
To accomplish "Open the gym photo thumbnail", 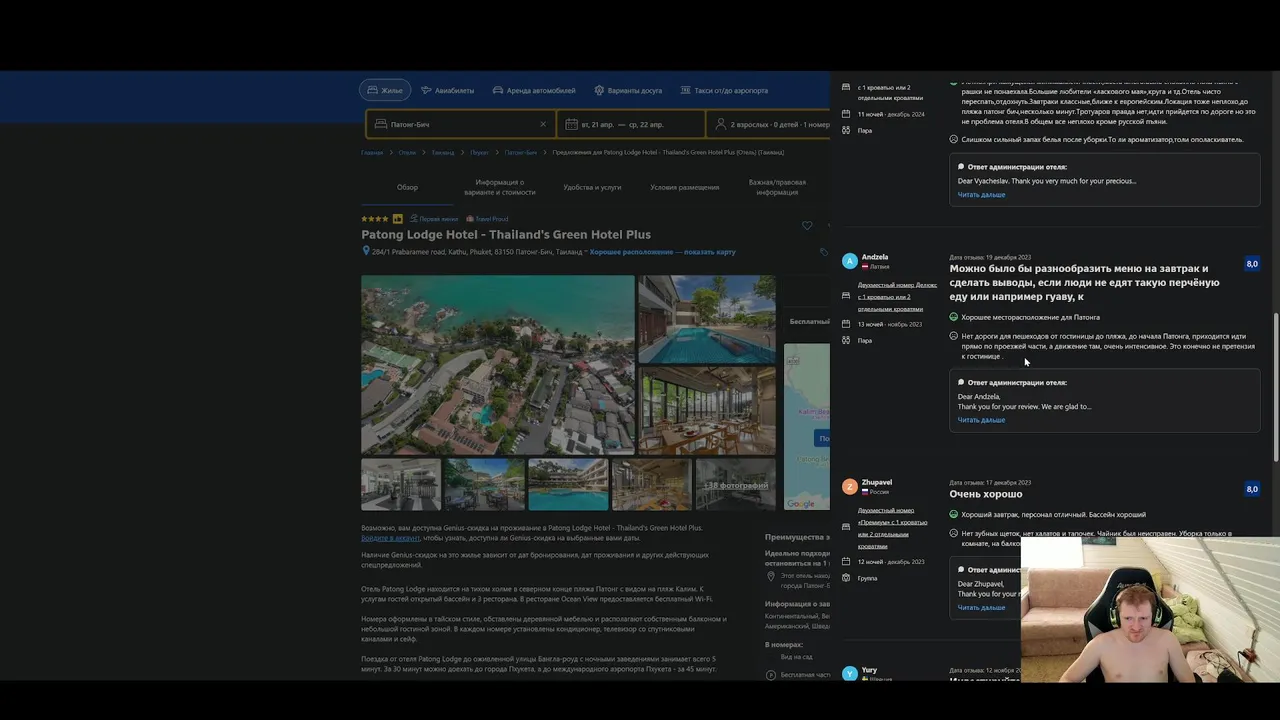I will (400, 485).
